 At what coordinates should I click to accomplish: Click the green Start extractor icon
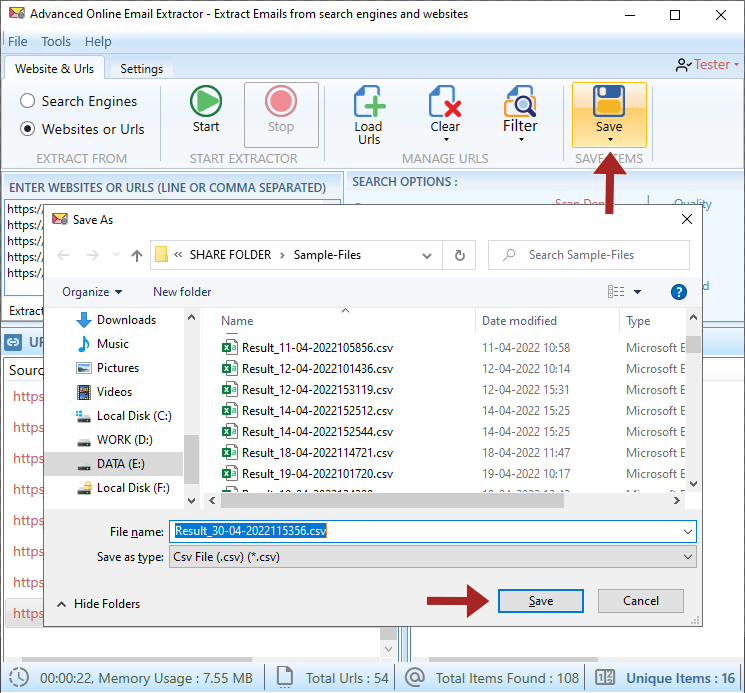click(206, 101)
